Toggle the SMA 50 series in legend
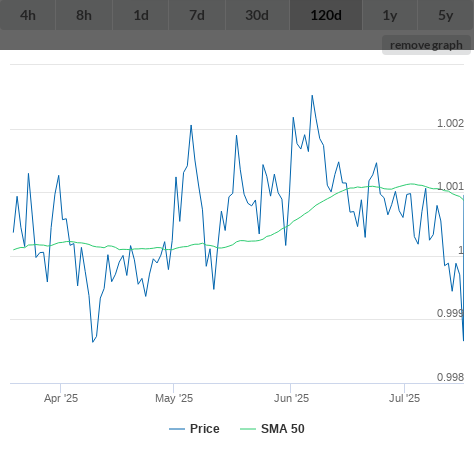This screenshot has height=455, width=474. click(272, 429)
